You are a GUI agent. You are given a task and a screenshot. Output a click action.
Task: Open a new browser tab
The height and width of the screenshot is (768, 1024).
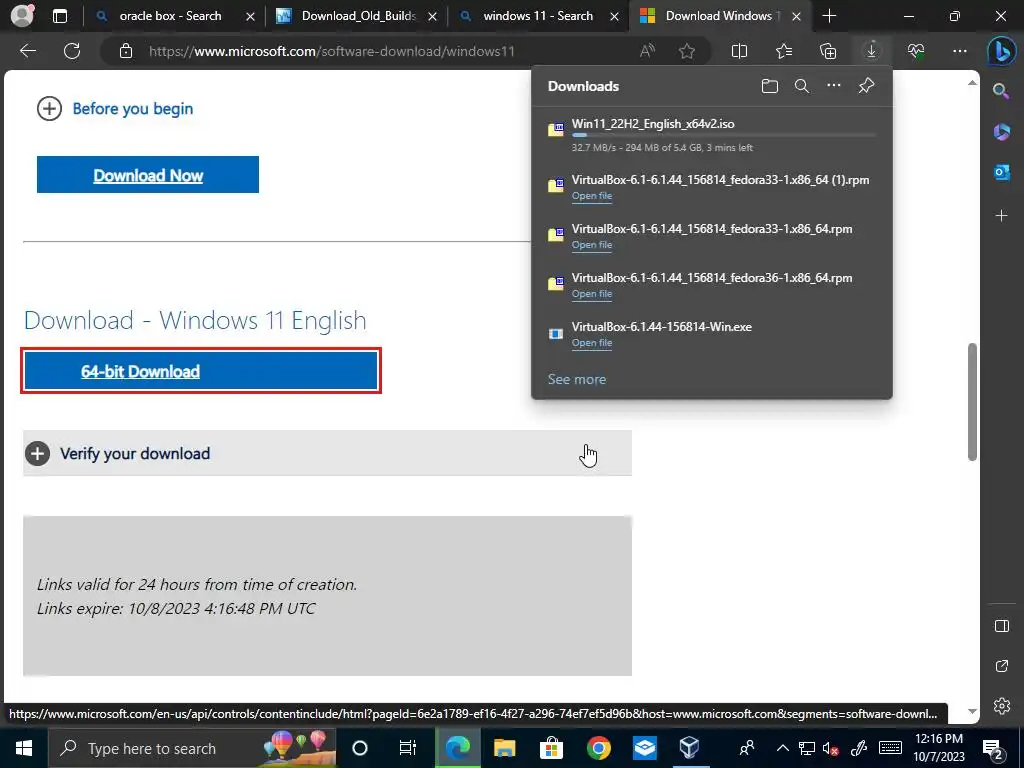829,16
